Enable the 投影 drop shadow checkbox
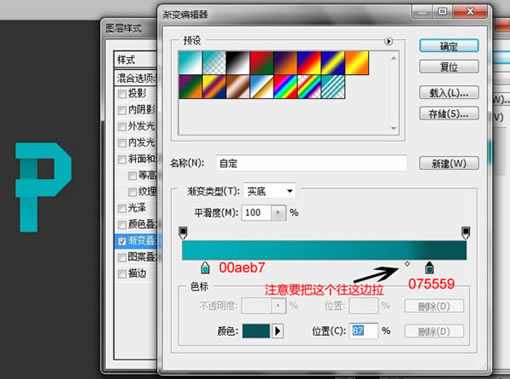The width and height of the screenshot is (510, 379). click(122, 94)
